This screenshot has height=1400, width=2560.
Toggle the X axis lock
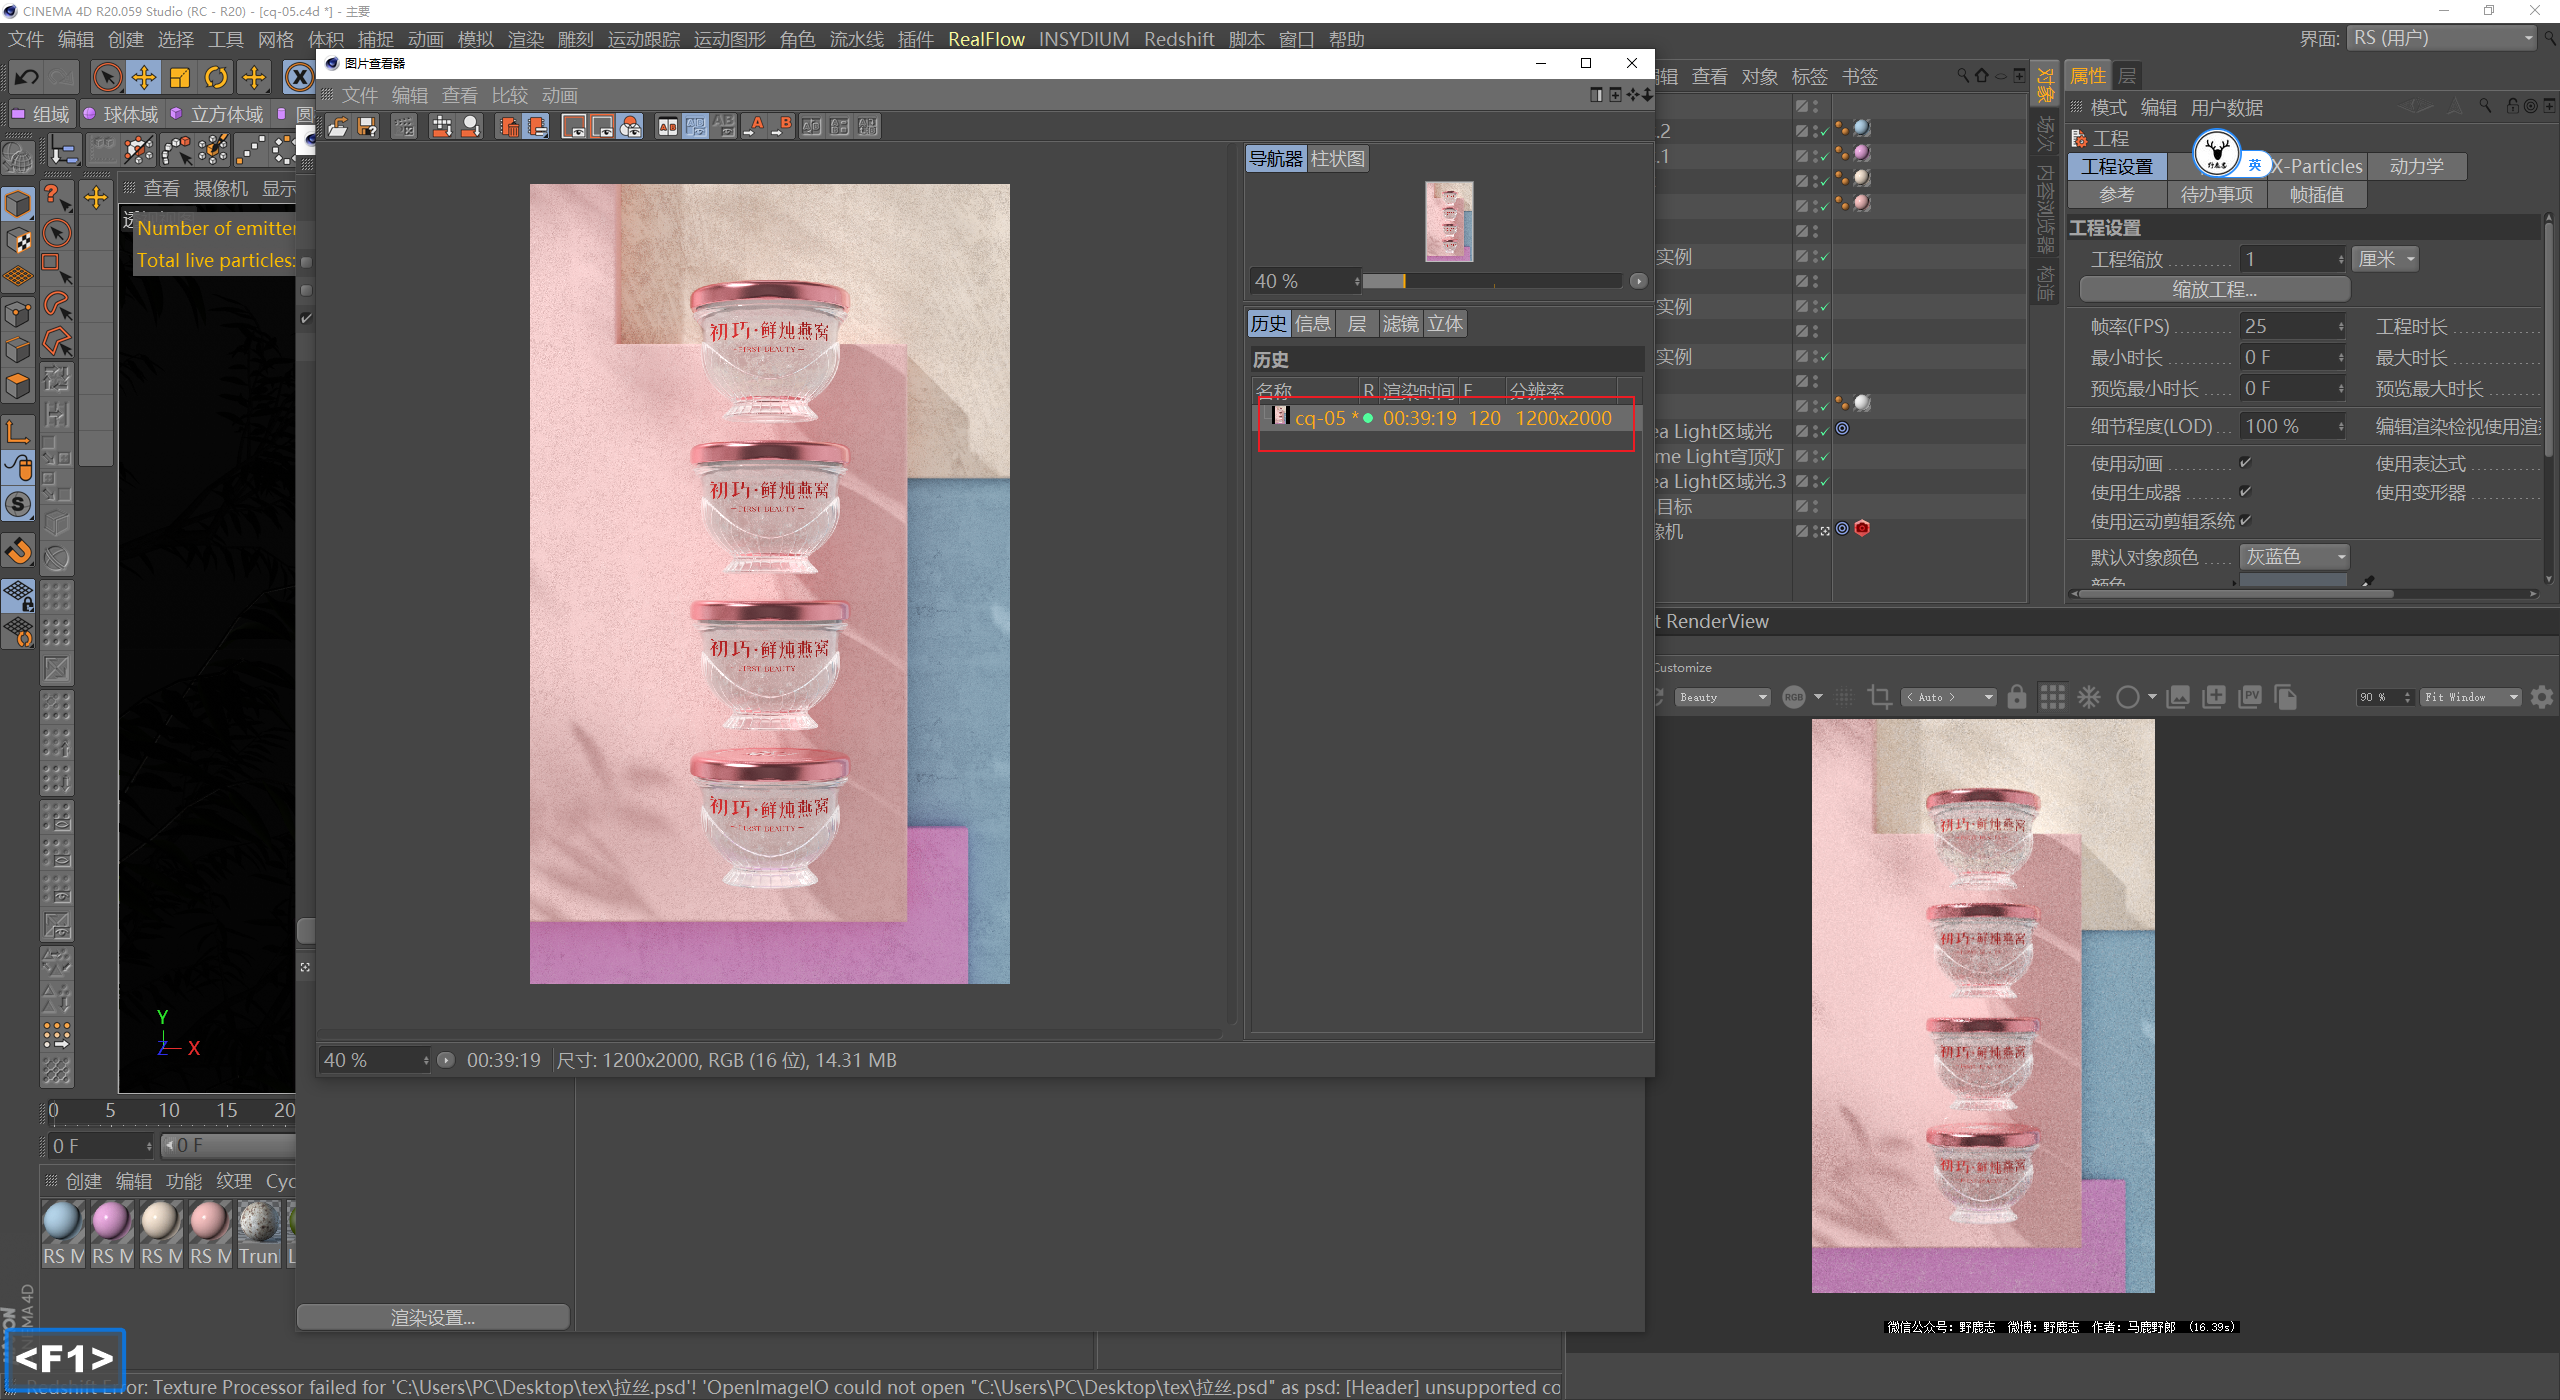click(x=299, y=77)
